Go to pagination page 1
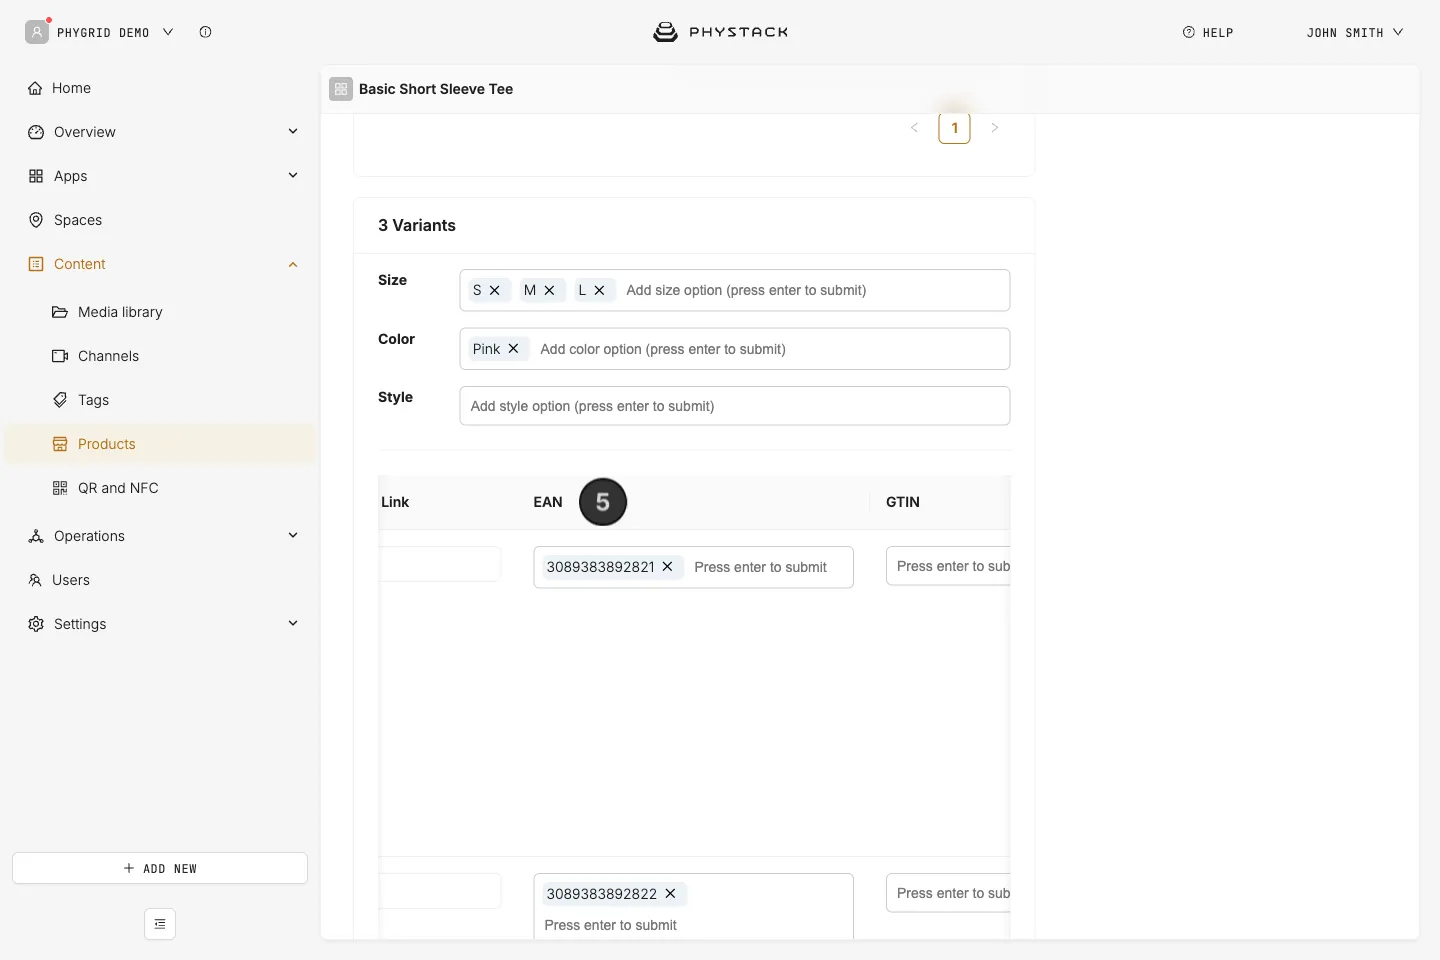Viewport: 1440px width, 960px height. pyautogui.click(x=954, y=128)
